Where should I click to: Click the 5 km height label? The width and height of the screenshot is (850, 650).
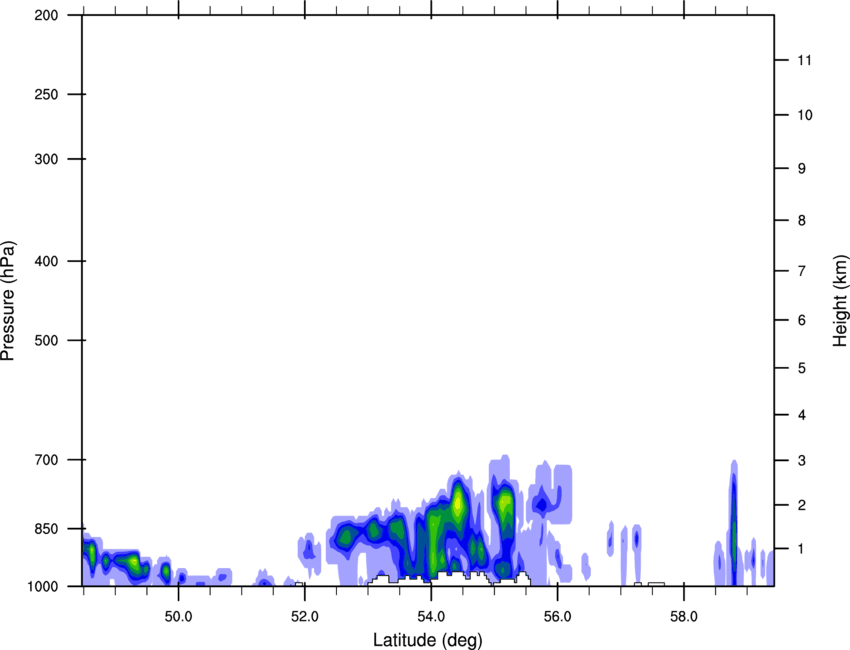801,368
